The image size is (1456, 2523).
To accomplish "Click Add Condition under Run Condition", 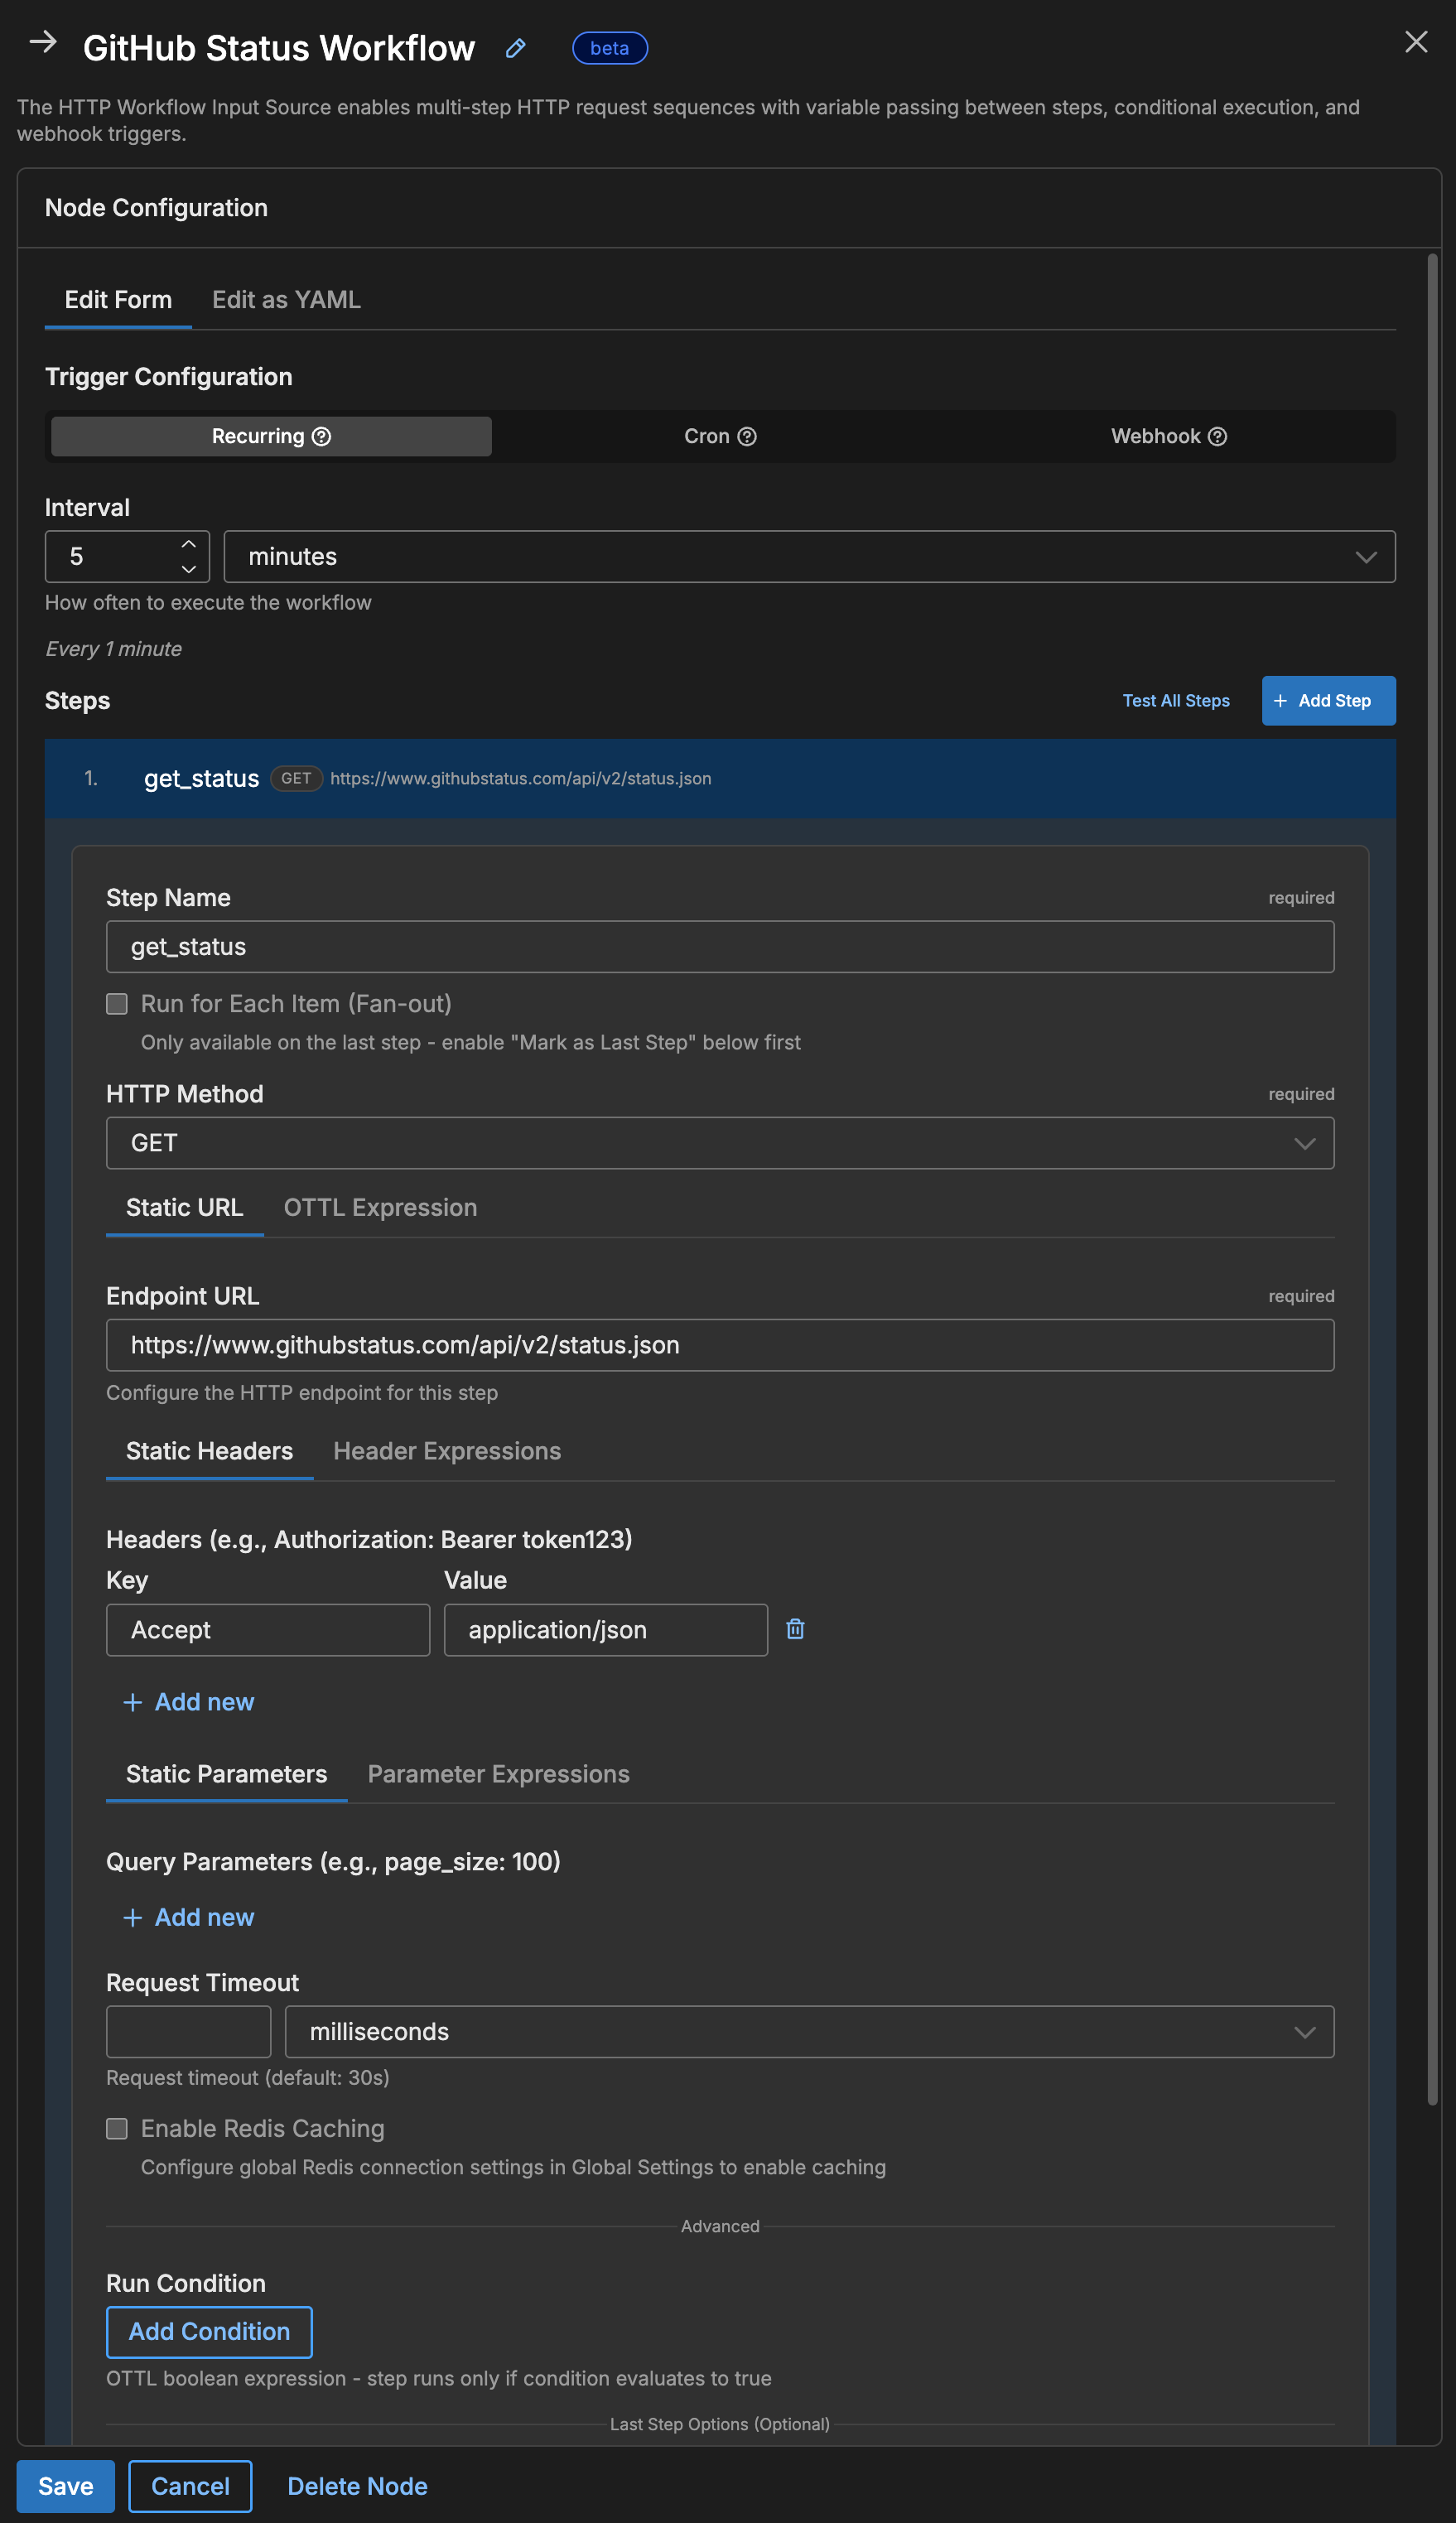I will point(208,2331).
